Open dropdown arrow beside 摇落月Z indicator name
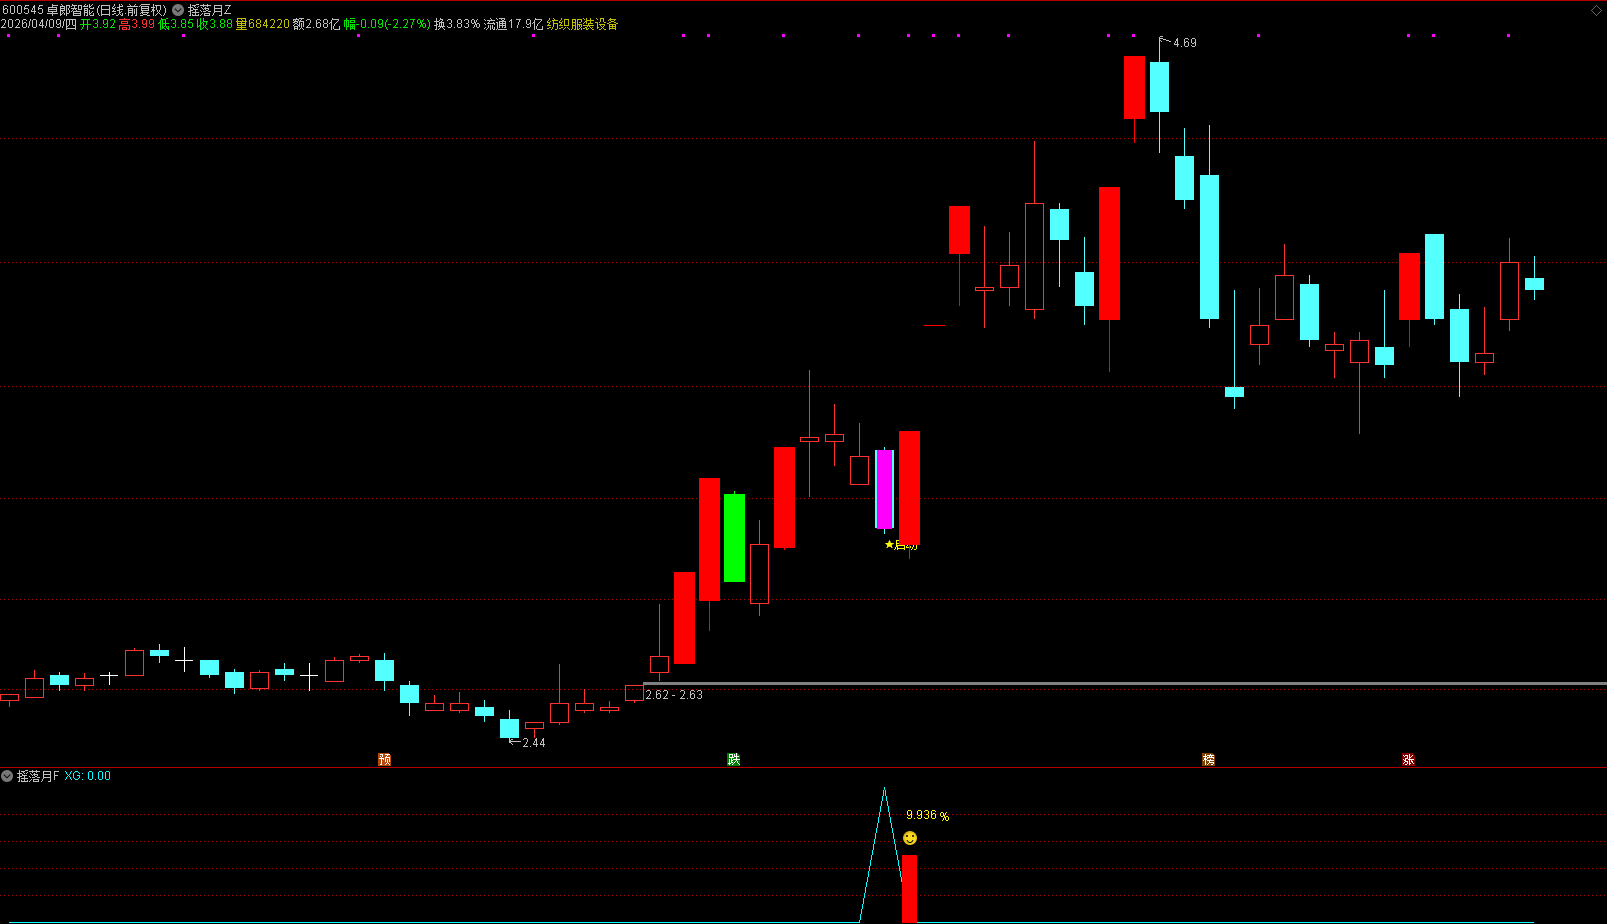The image size is (1607, 924). (x=178, y=10)
